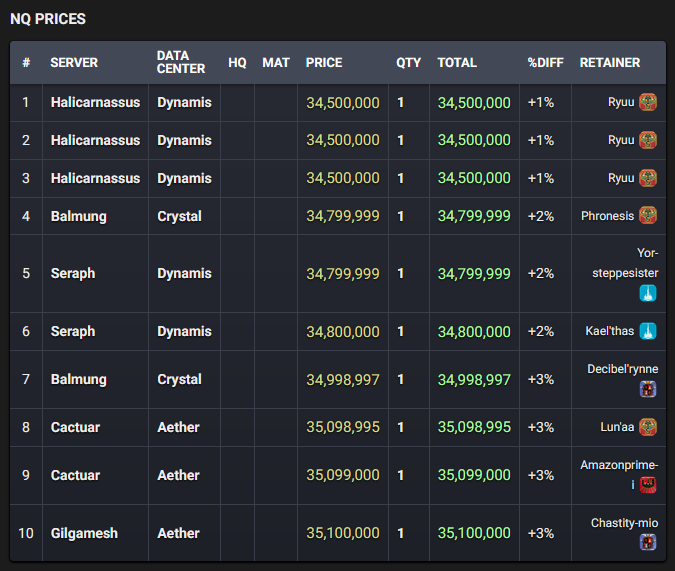Screen dimensions: 675x571
Task: Click the # column header
Action: [x=26, y=62]
